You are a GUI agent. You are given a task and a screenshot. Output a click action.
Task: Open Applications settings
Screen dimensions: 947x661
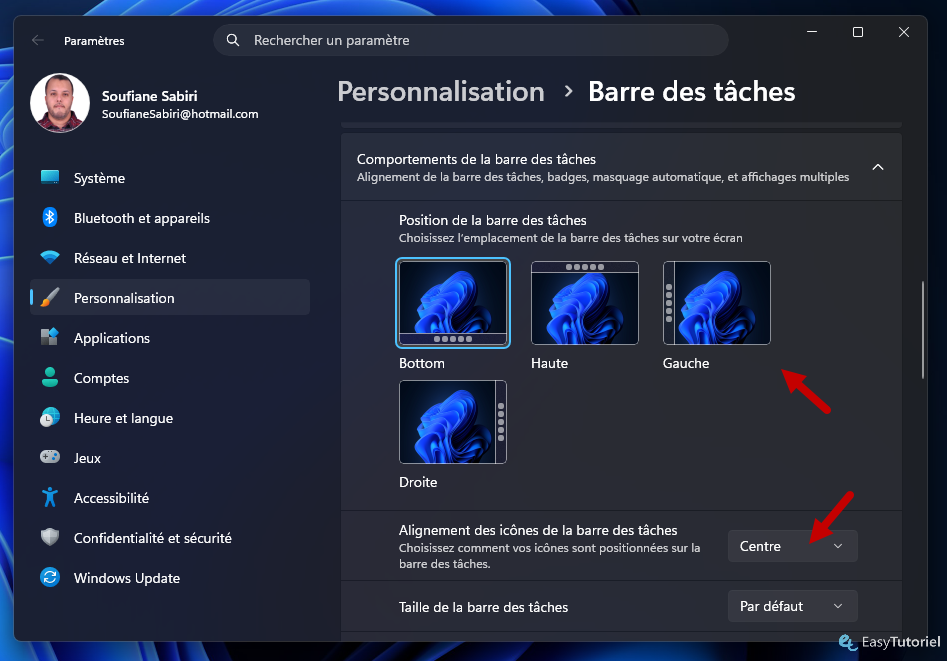(170, 338)
